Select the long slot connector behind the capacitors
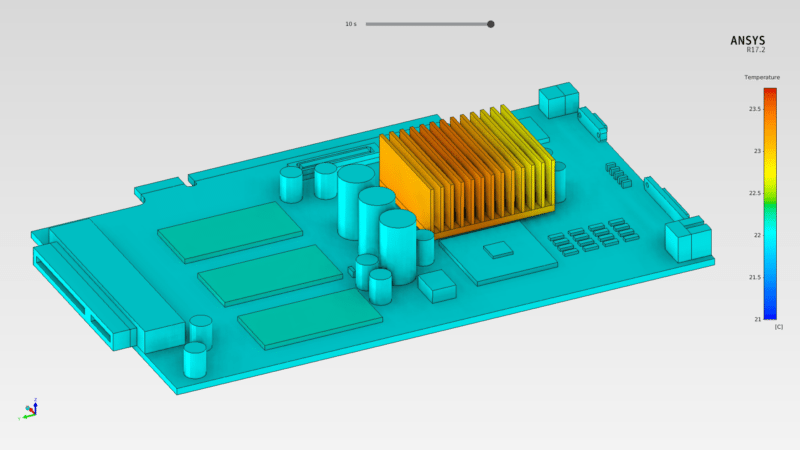The height and width of the screenshot is (450, 800). point(330,157)
